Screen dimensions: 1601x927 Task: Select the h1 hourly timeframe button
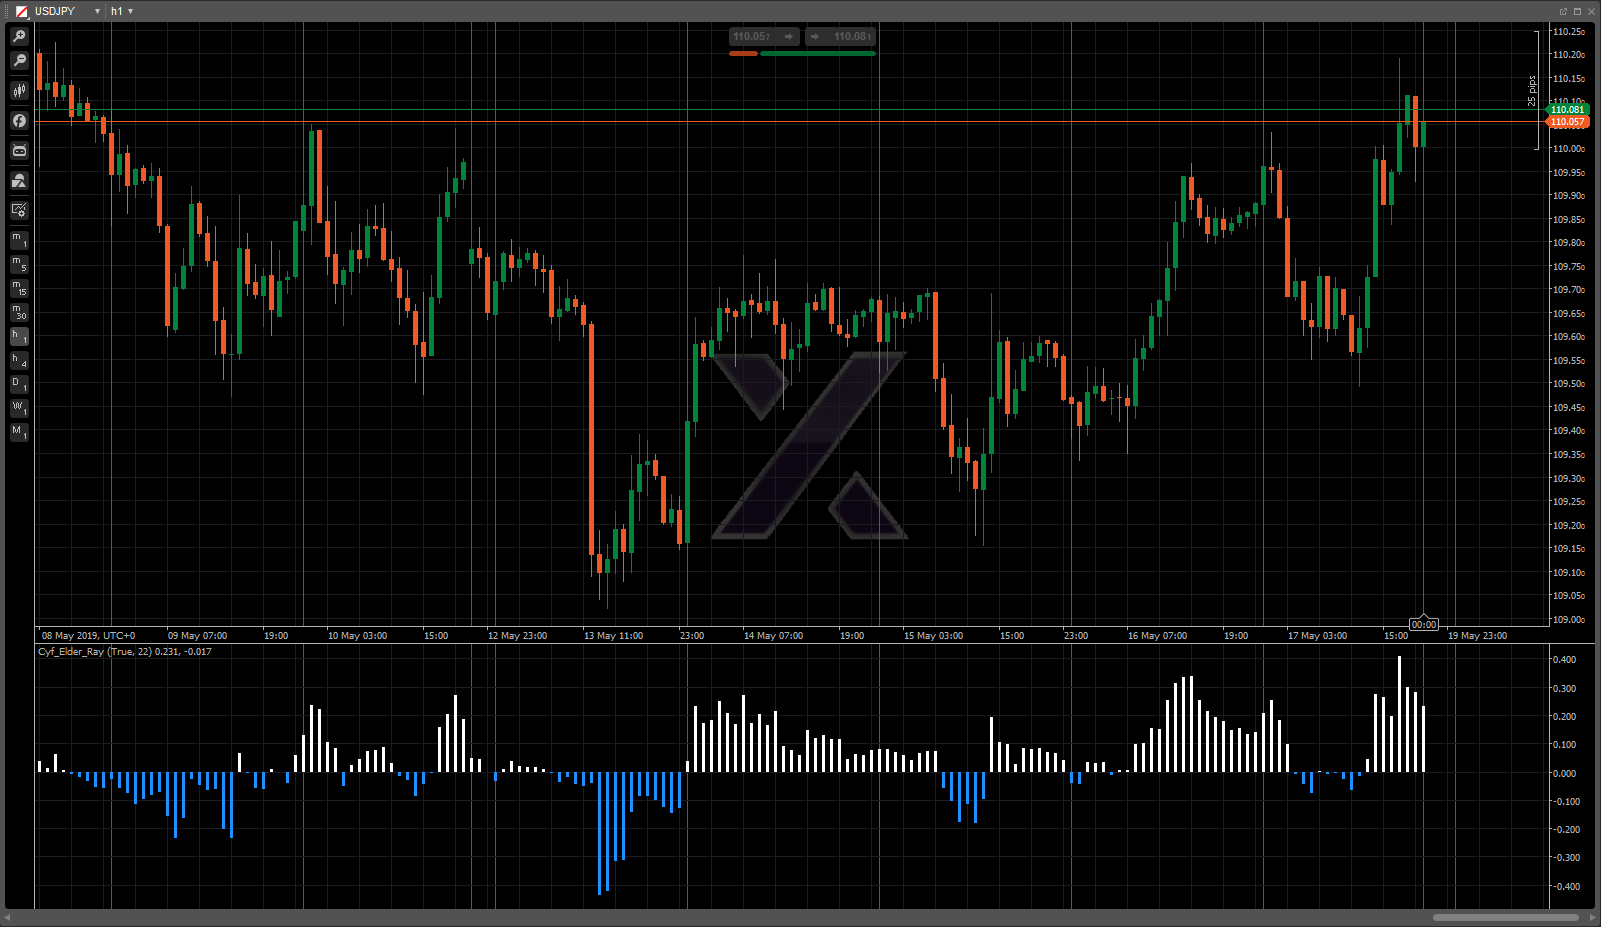(x=19, y=337)
